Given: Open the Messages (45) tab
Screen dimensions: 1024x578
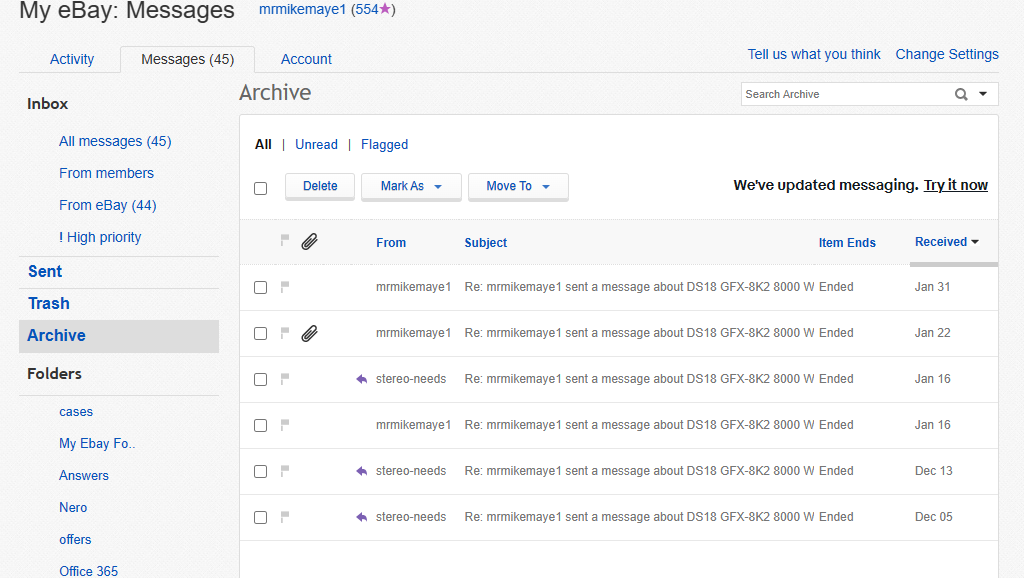Looking at the screenshot, I should point(187,59).
